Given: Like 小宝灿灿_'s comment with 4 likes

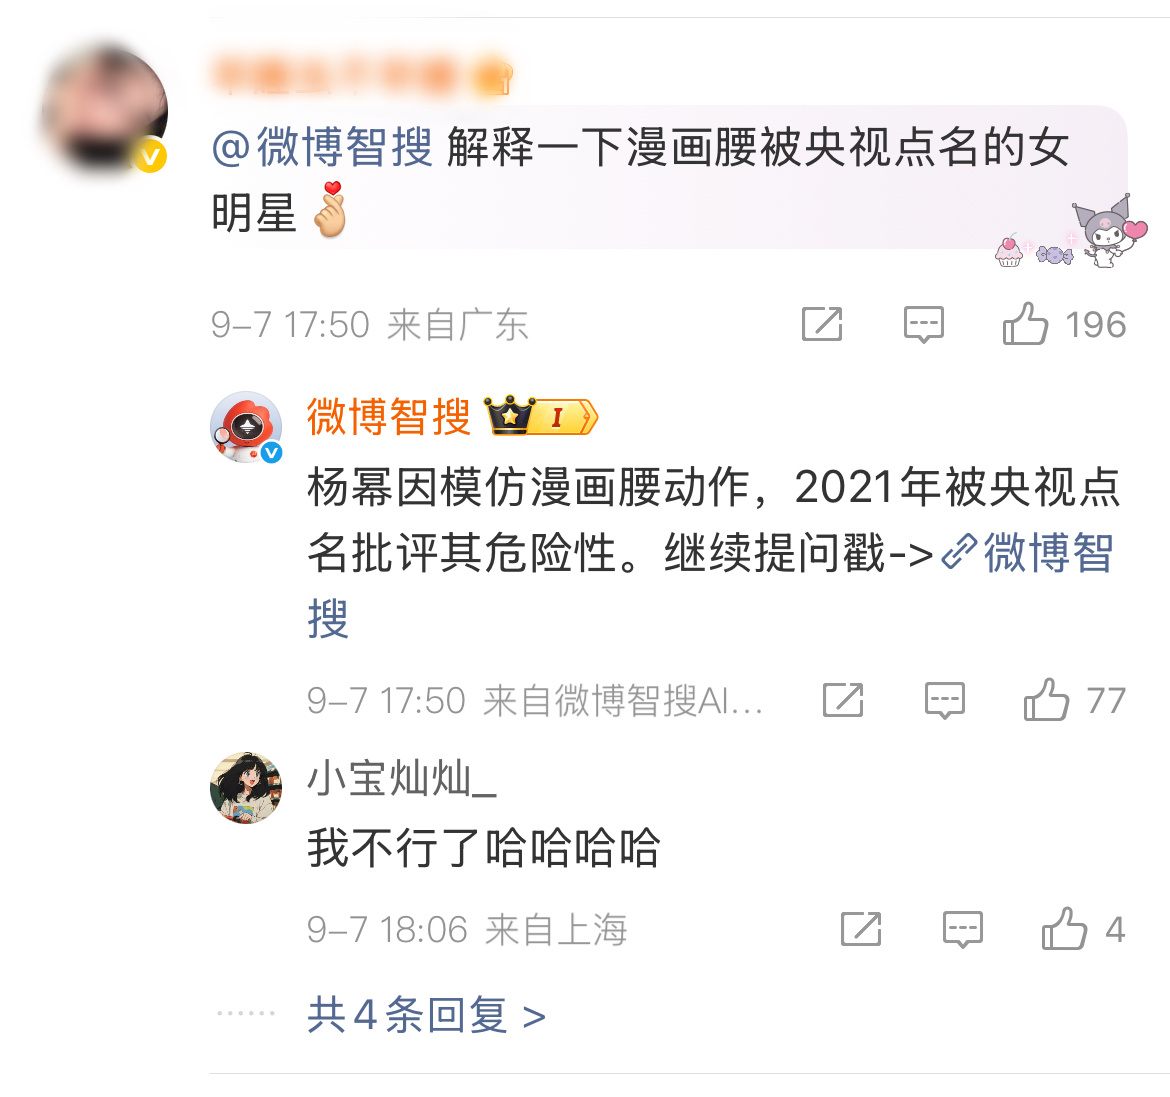Looking at the screenshot, I should (x=1064, y=929).
